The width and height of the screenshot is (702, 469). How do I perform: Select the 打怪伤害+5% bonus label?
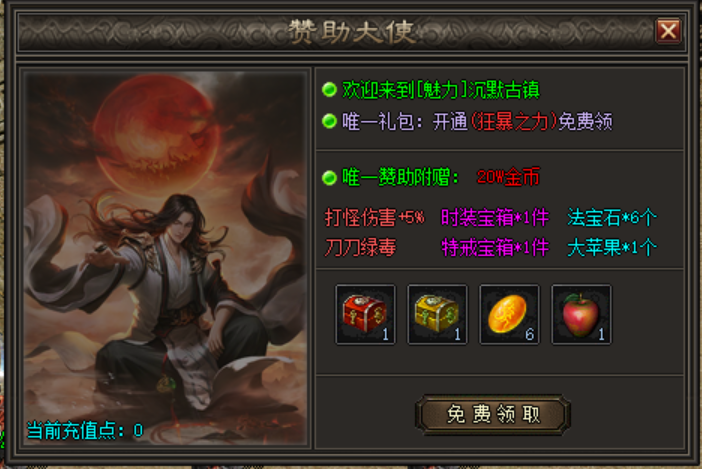374,218
